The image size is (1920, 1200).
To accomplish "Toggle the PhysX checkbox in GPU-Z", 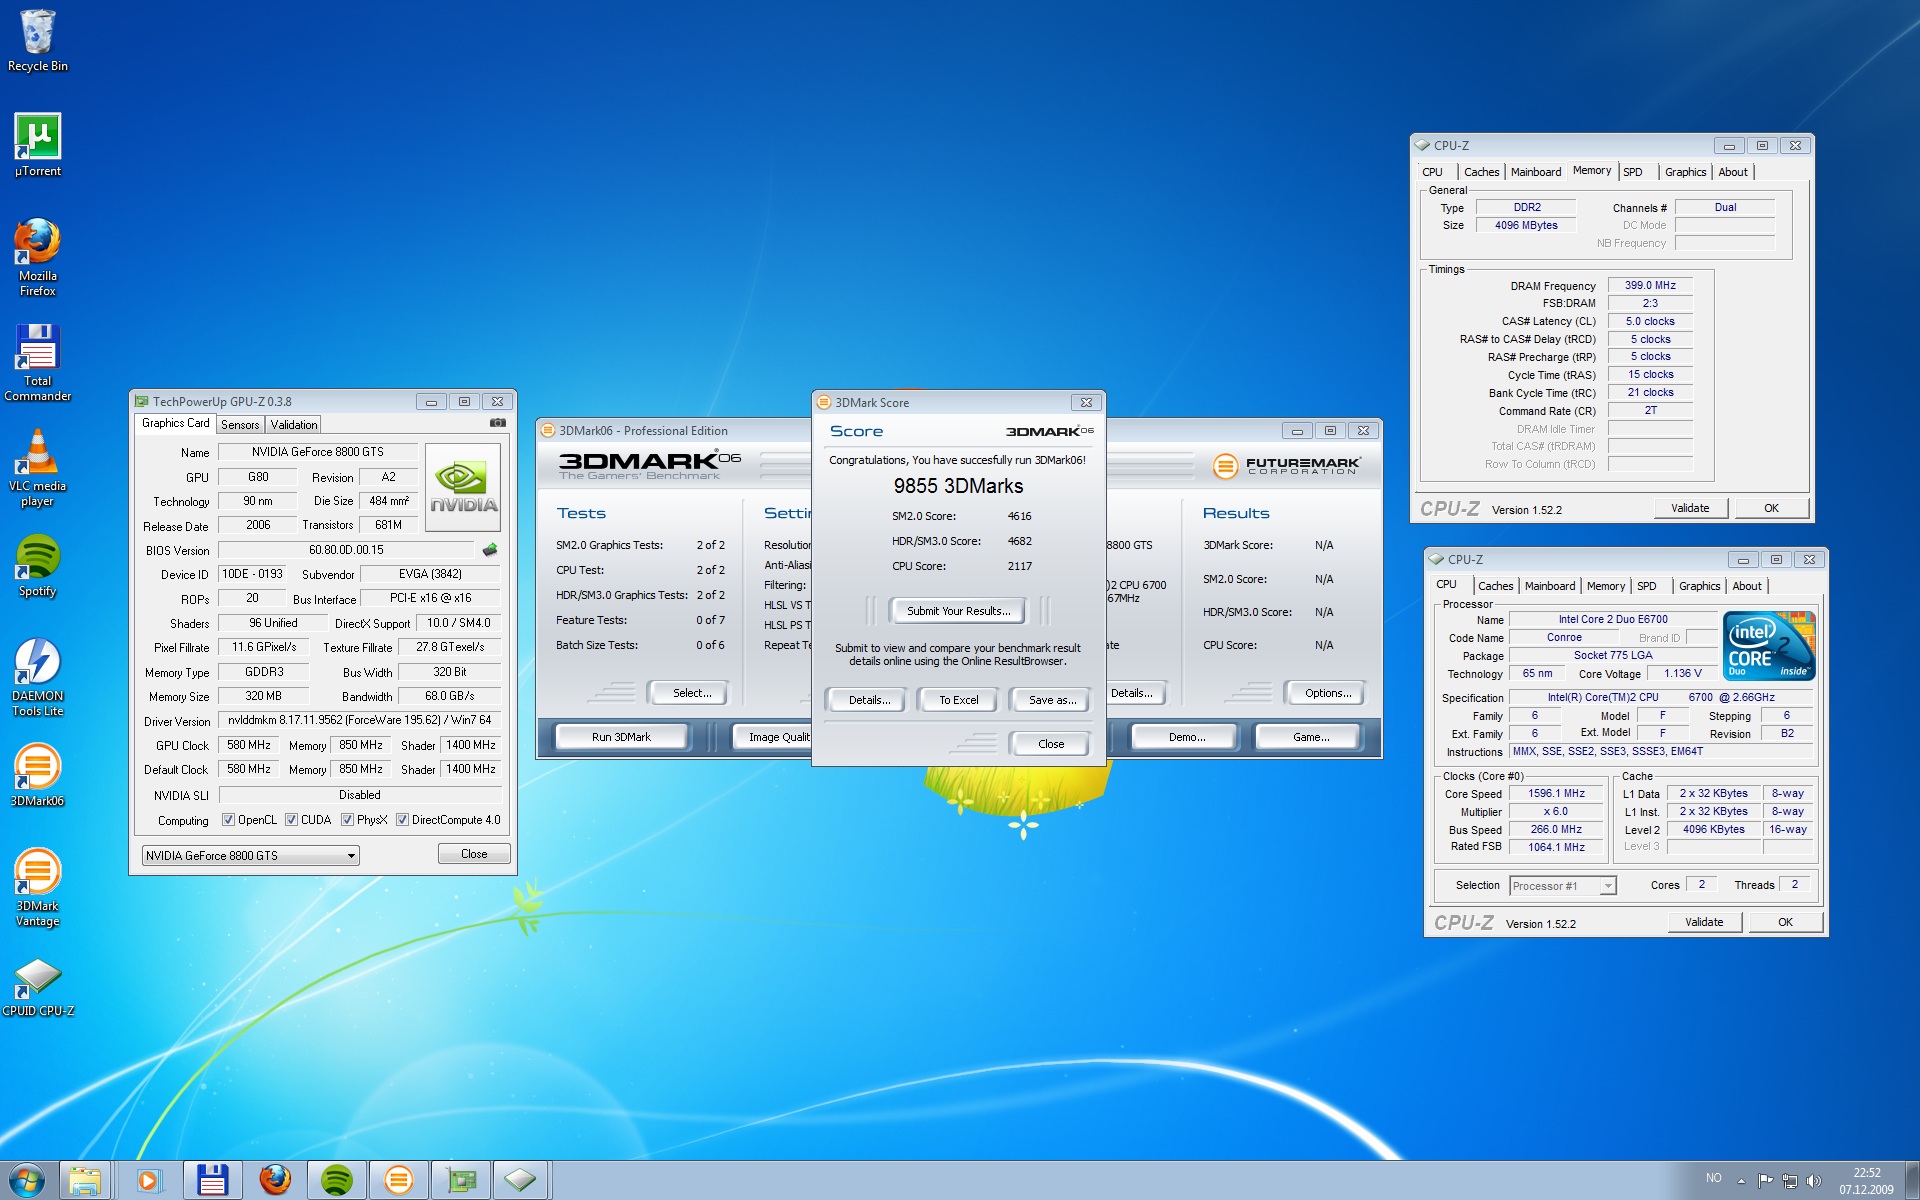I will point(347,820).
